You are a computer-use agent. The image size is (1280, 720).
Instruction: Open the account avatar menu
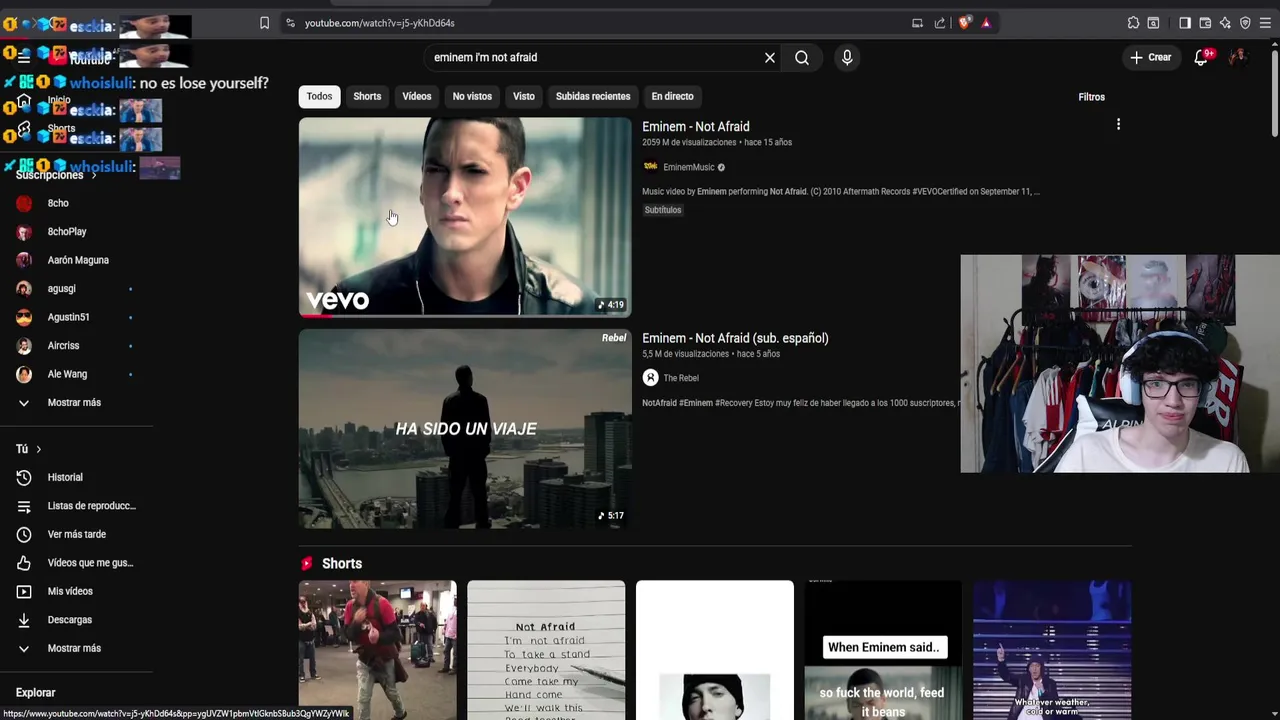[x=1238, y=57]
